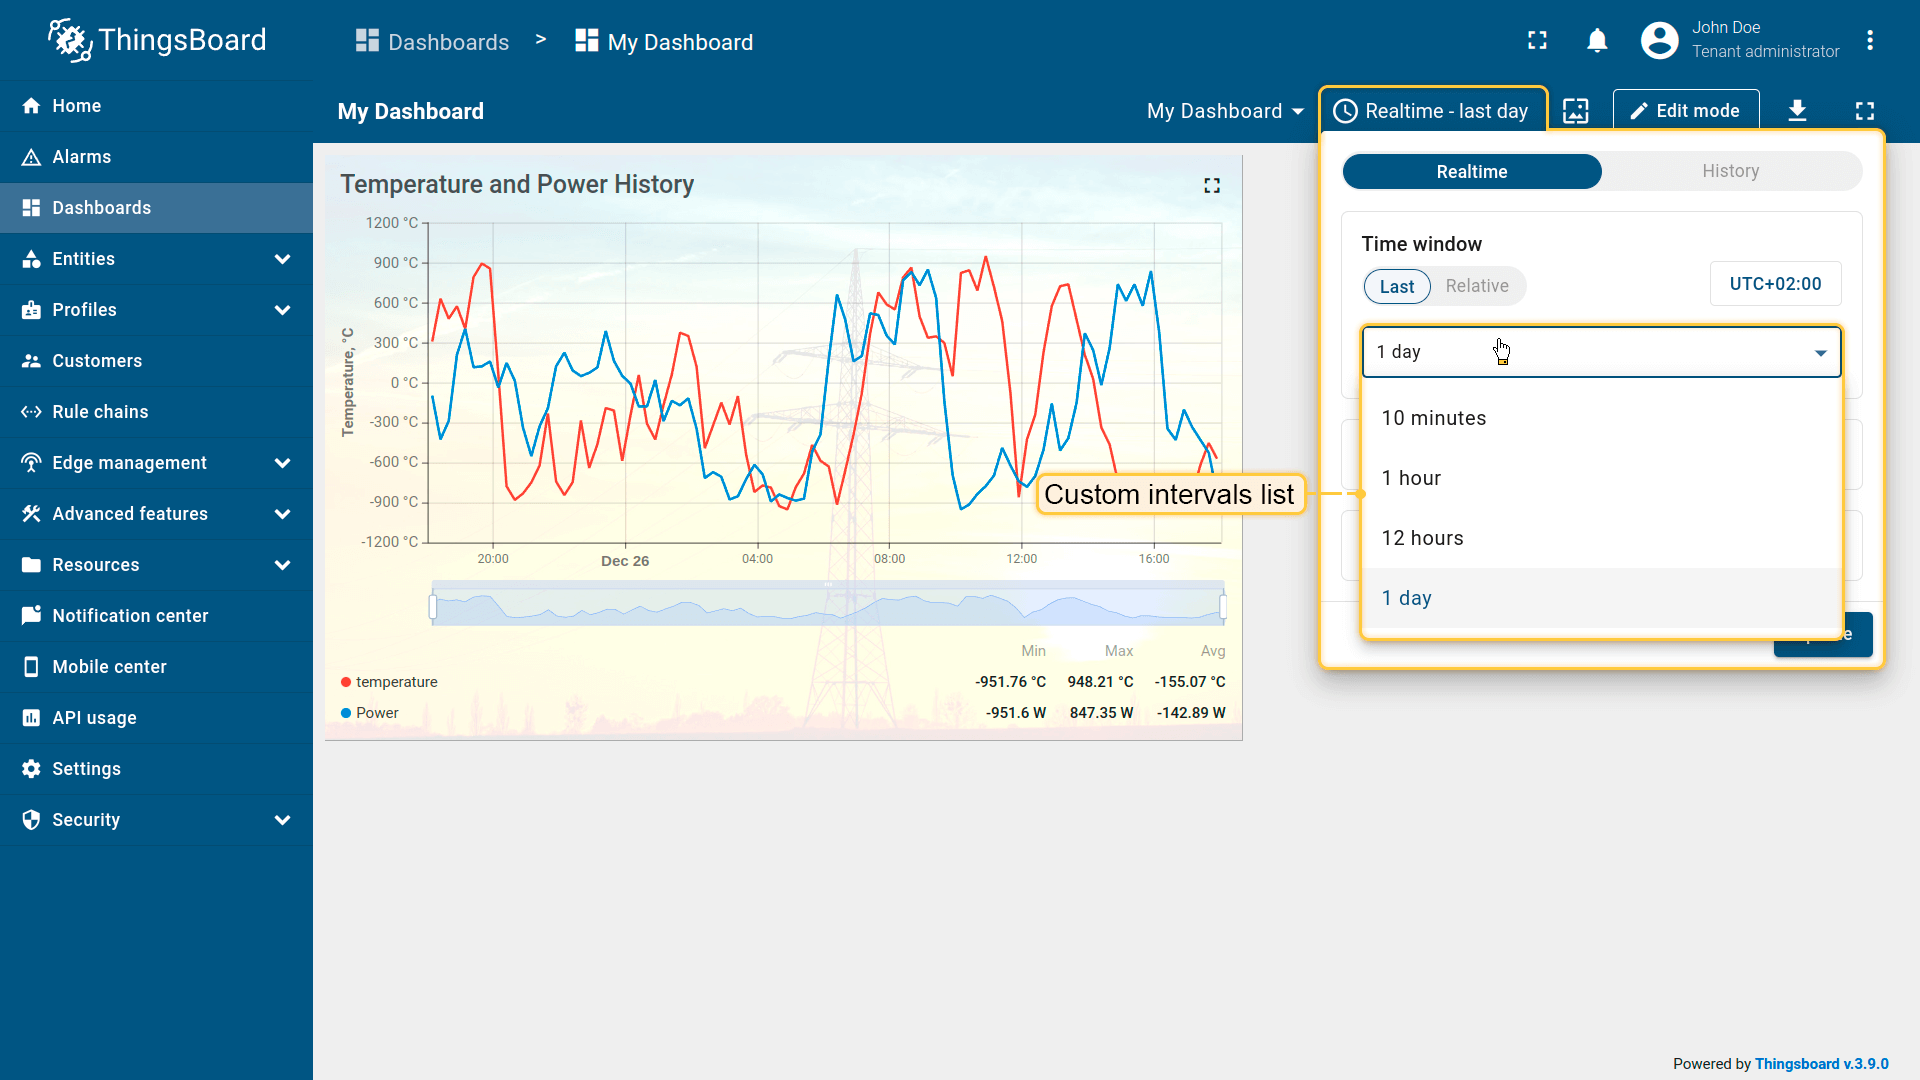Click the John Doe account avatar icon

tap(1659, 41)
